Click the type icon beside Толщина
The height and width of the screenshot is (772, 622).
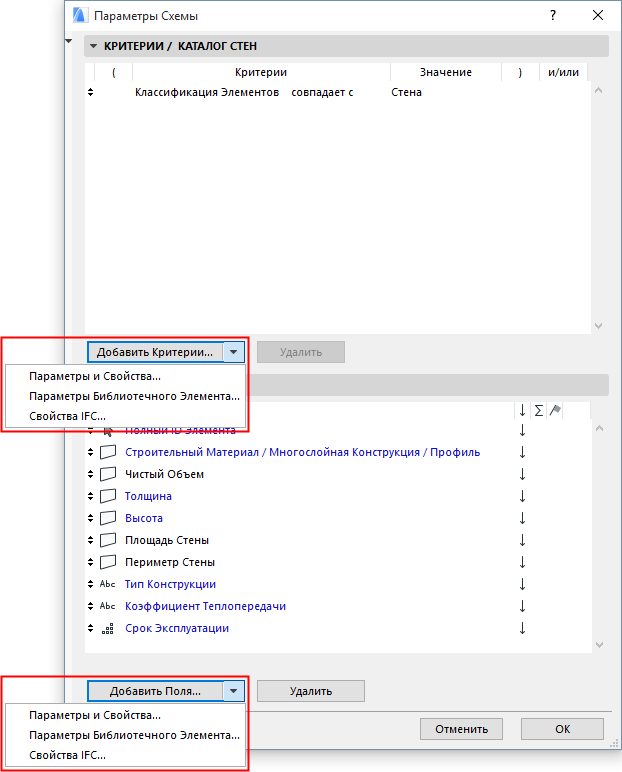tap(108, 496)
